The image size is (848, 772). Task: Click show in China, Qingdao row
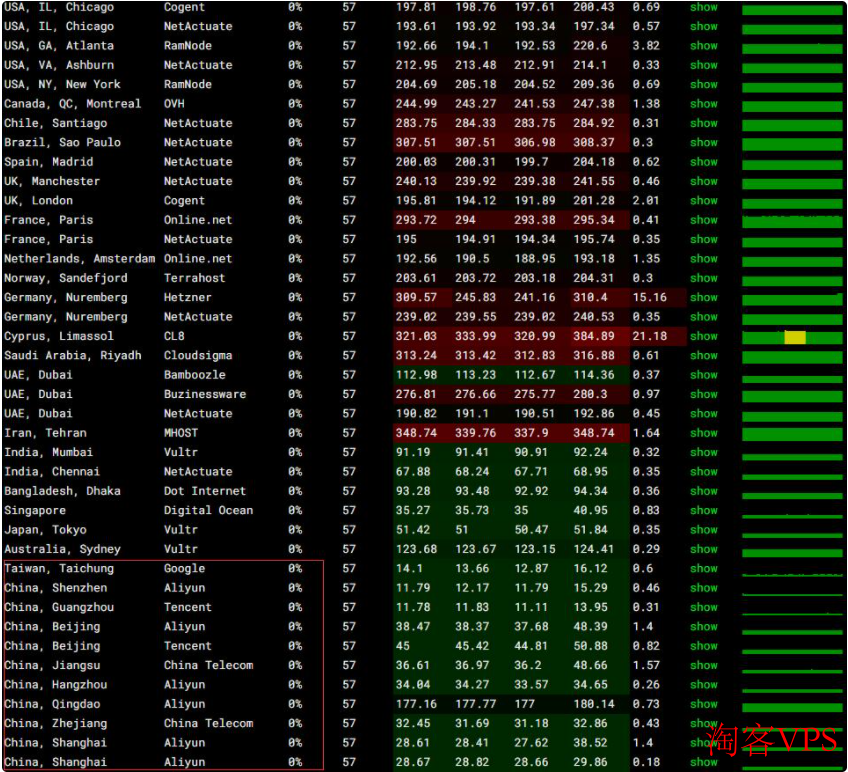[704, 704]
